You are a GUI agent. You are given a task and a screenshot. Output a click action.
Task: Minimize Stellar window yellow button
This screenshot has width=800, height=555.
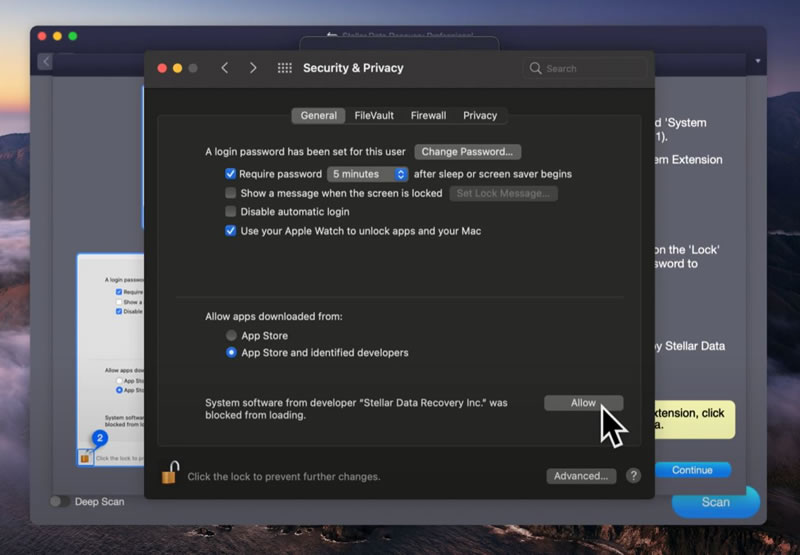pyautogui.click(x=58, y=36)
